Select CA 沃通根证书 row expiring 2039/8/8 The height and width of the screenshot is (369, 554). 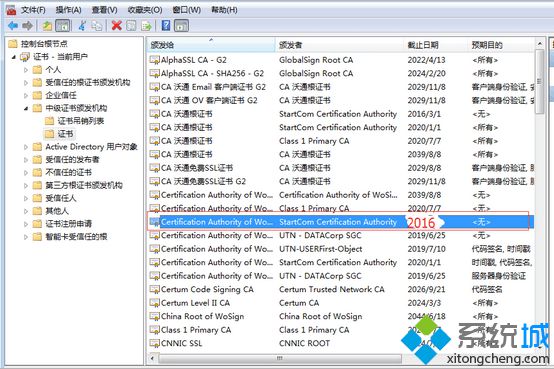[341, 154]
